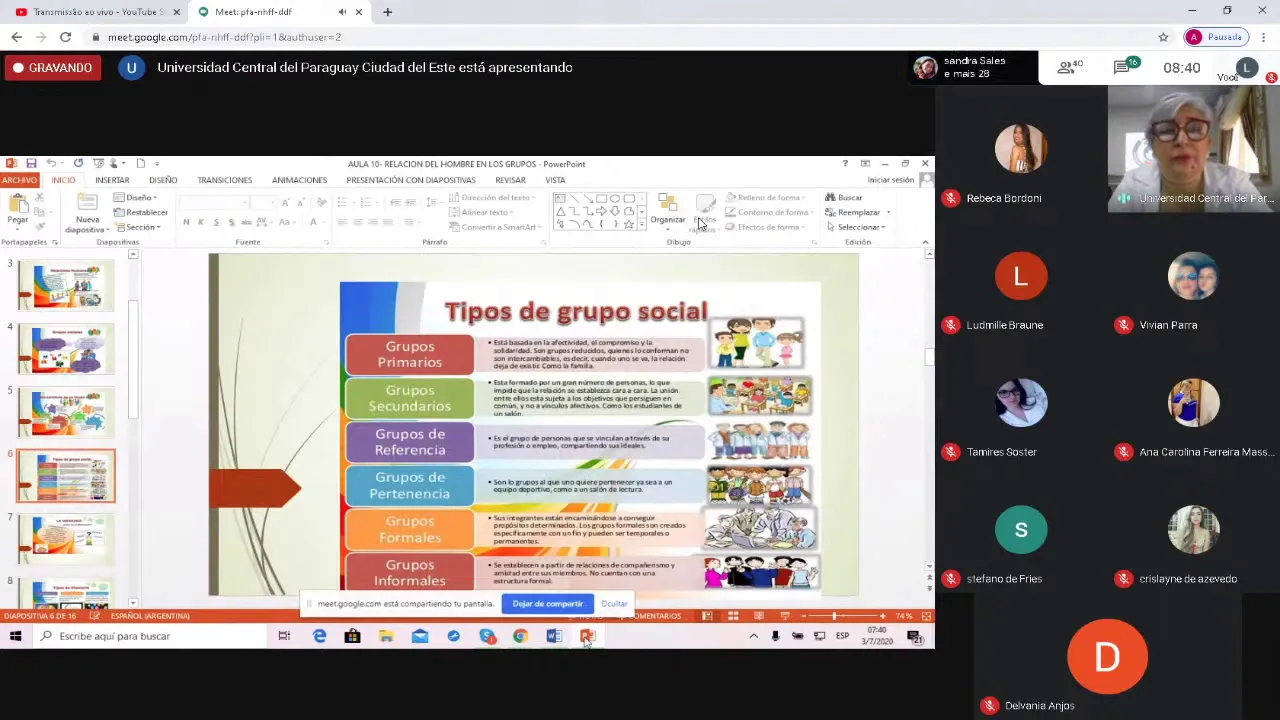Open Contorno de forma dropdown
Screen dimensions: 1280x720
pos(768,212)
